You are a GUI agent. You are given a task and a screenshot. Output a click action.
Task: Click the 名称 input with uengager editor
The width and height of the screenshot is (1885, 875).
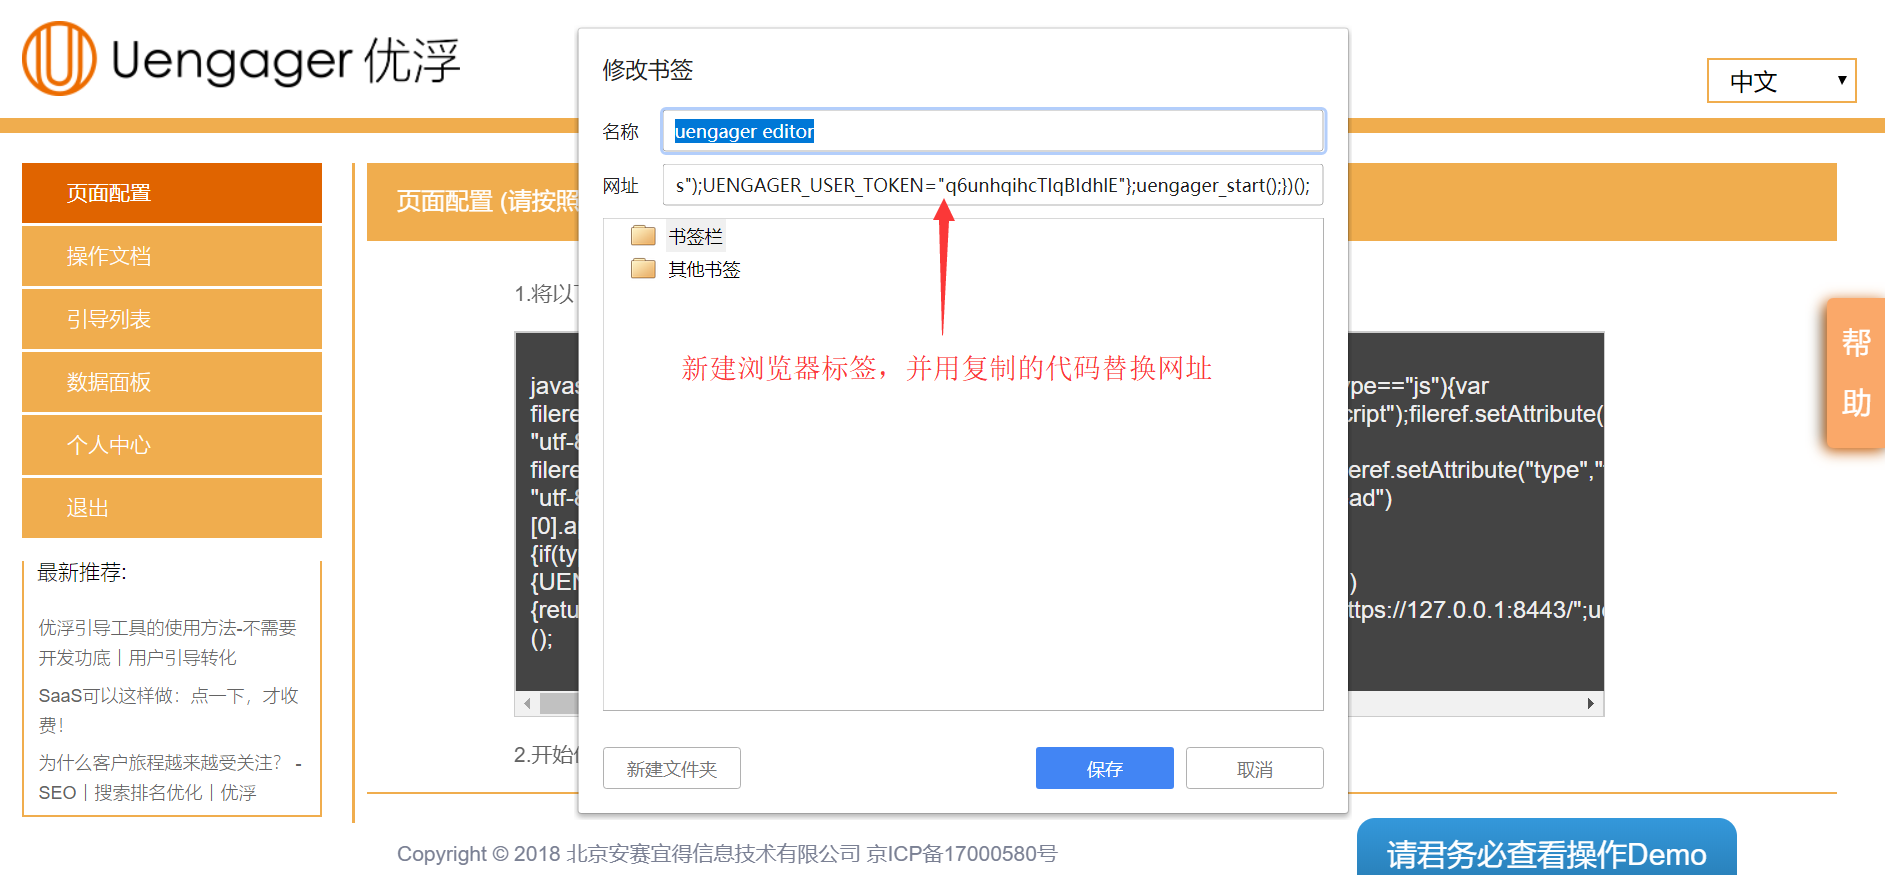[x=993, y=131]
